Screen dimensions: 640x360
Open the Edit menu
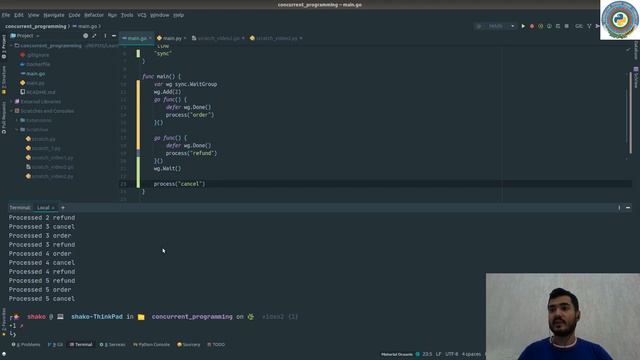tap(19, 15)
